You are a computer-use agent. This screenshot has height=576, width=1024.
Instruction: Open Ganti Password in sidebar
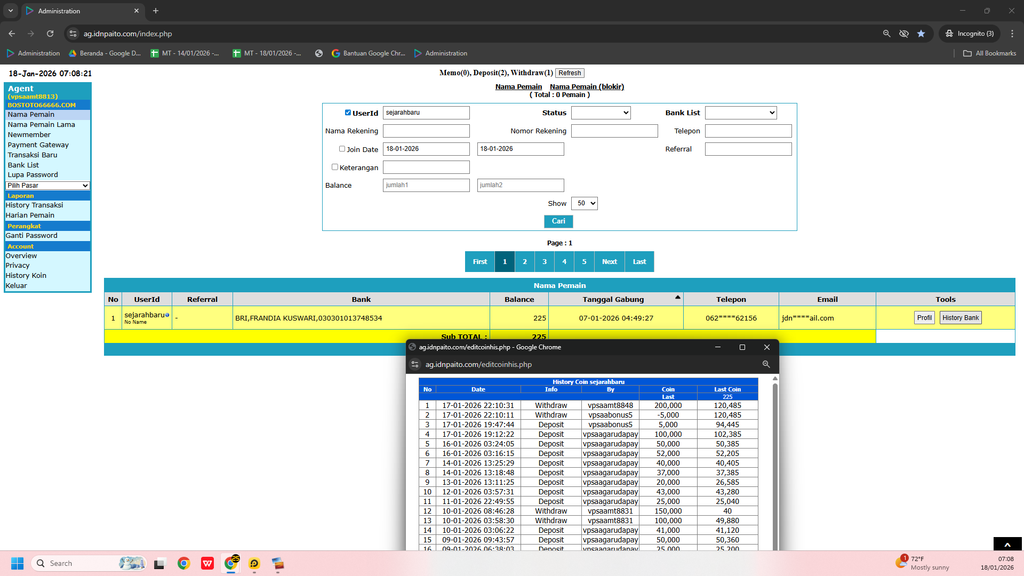click(x=31, y=235)
